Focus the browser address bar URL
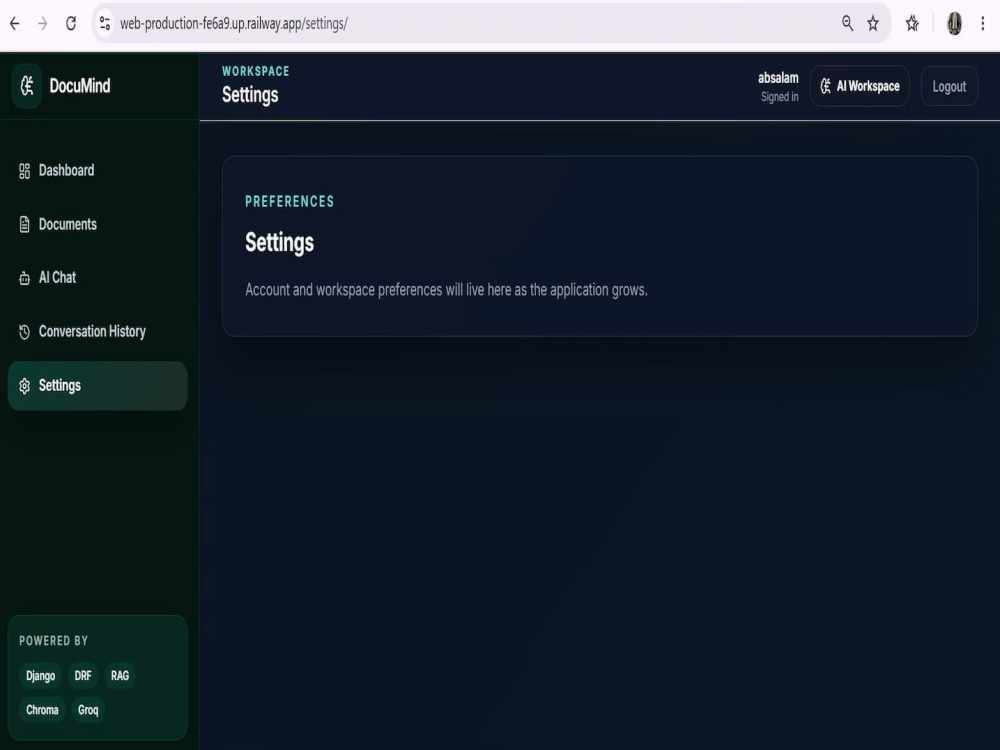 coord(233,24)
